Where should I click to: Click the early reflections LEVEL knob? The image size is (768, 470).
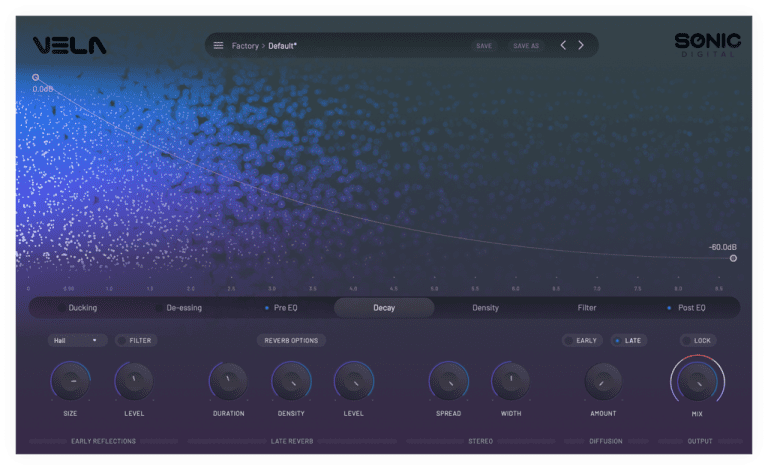(x=134, y=381)
